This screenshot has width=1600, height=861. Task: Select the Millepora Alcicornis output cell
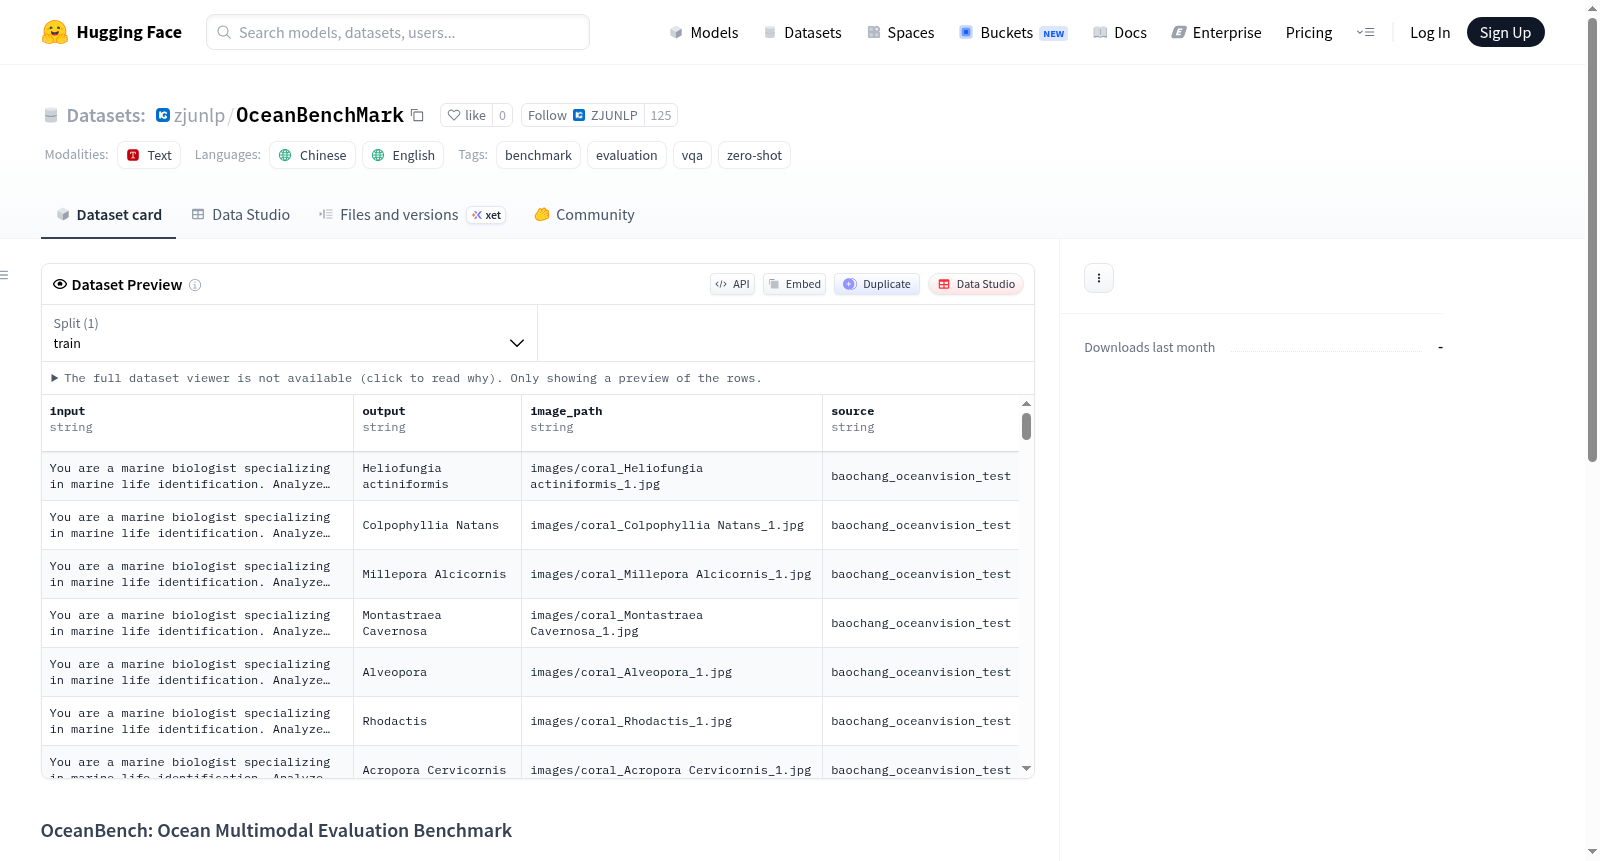tap(437, 574)
